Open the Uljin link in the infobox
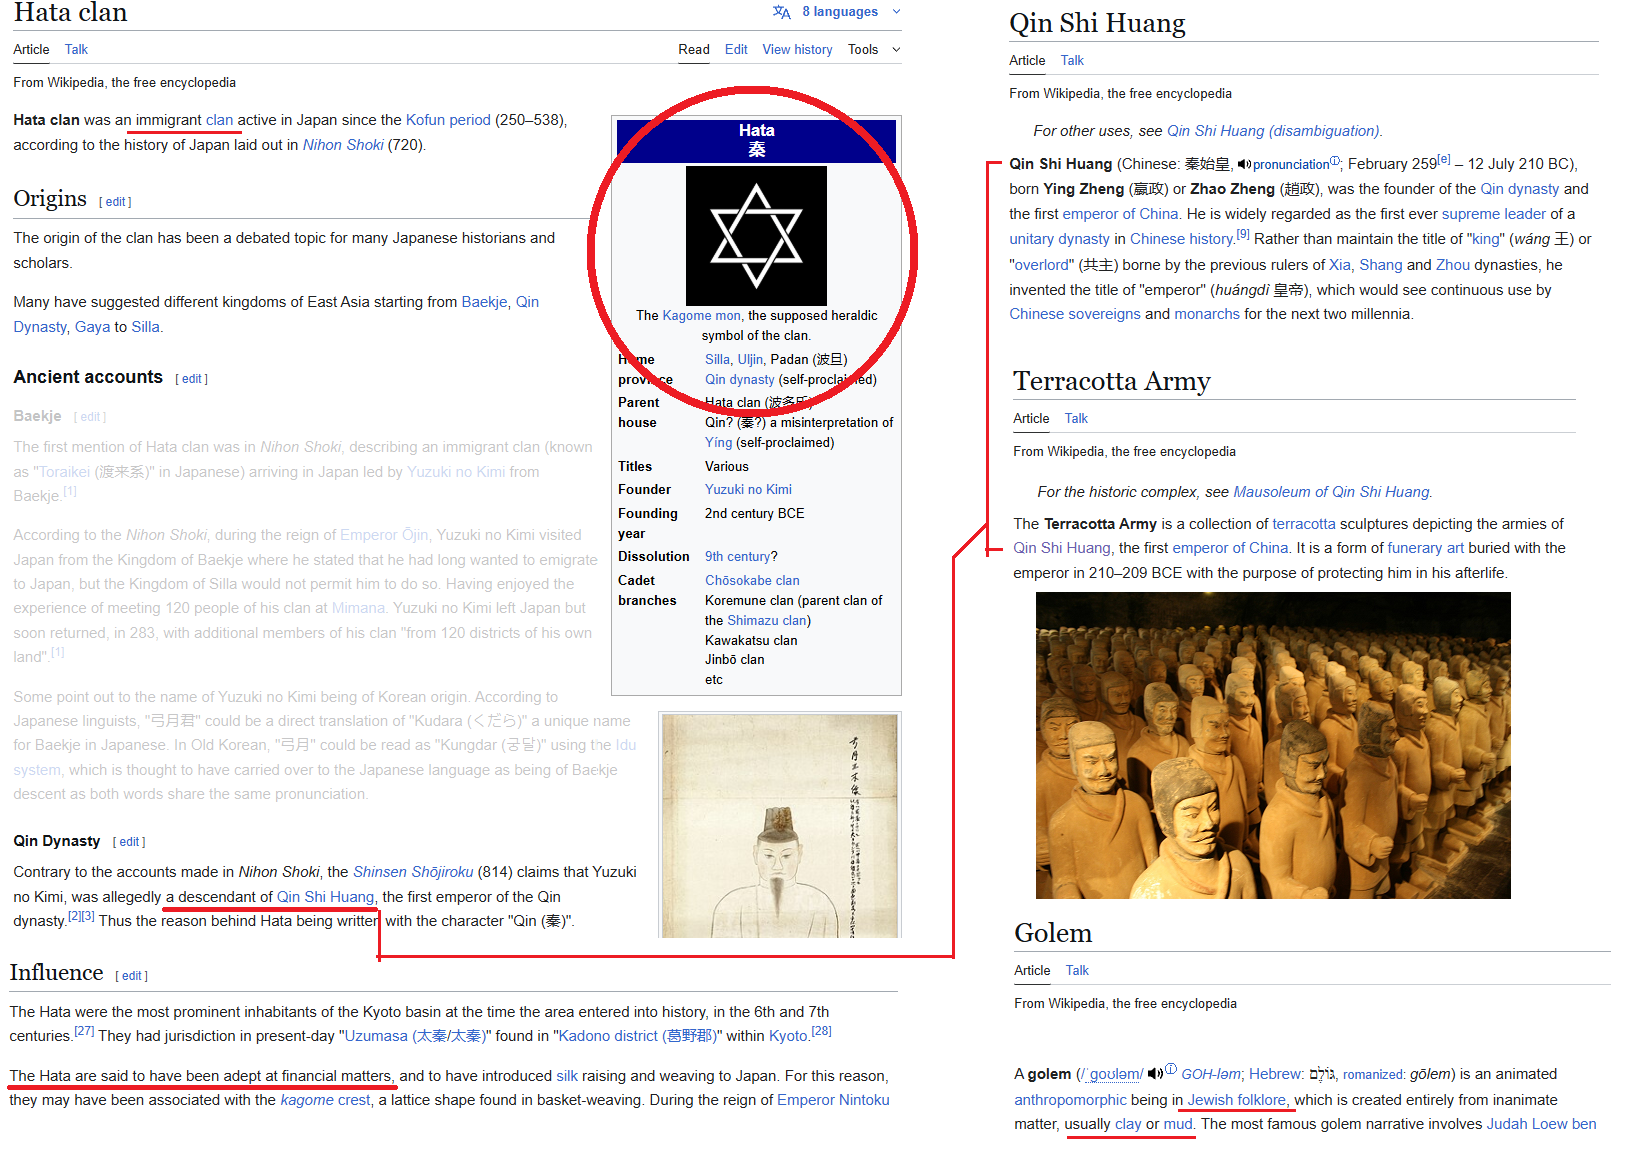 point(750,360)
